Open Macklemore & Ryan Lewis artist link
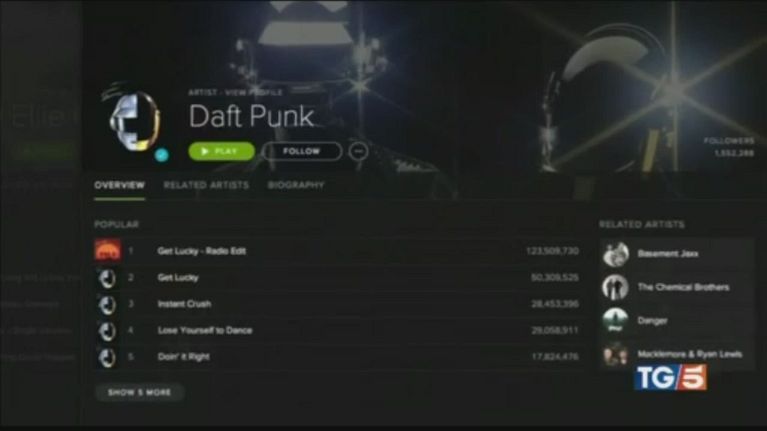 (x=690, y=354)
